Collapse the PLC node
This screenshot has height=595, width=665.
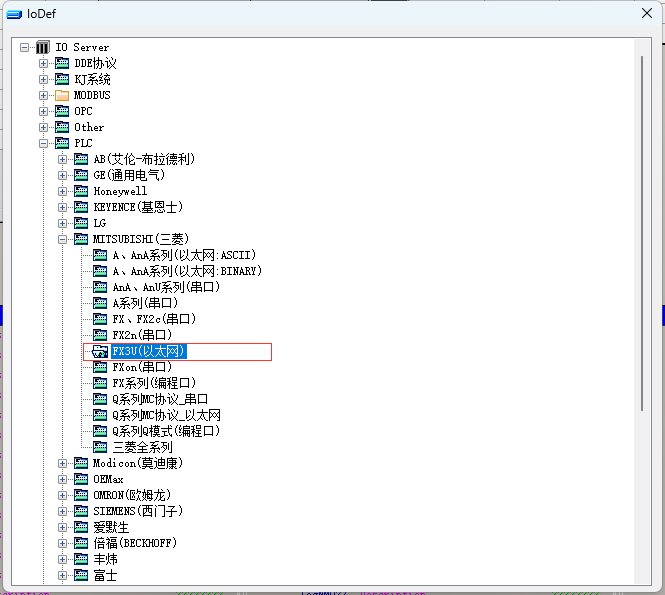(43, 143)
